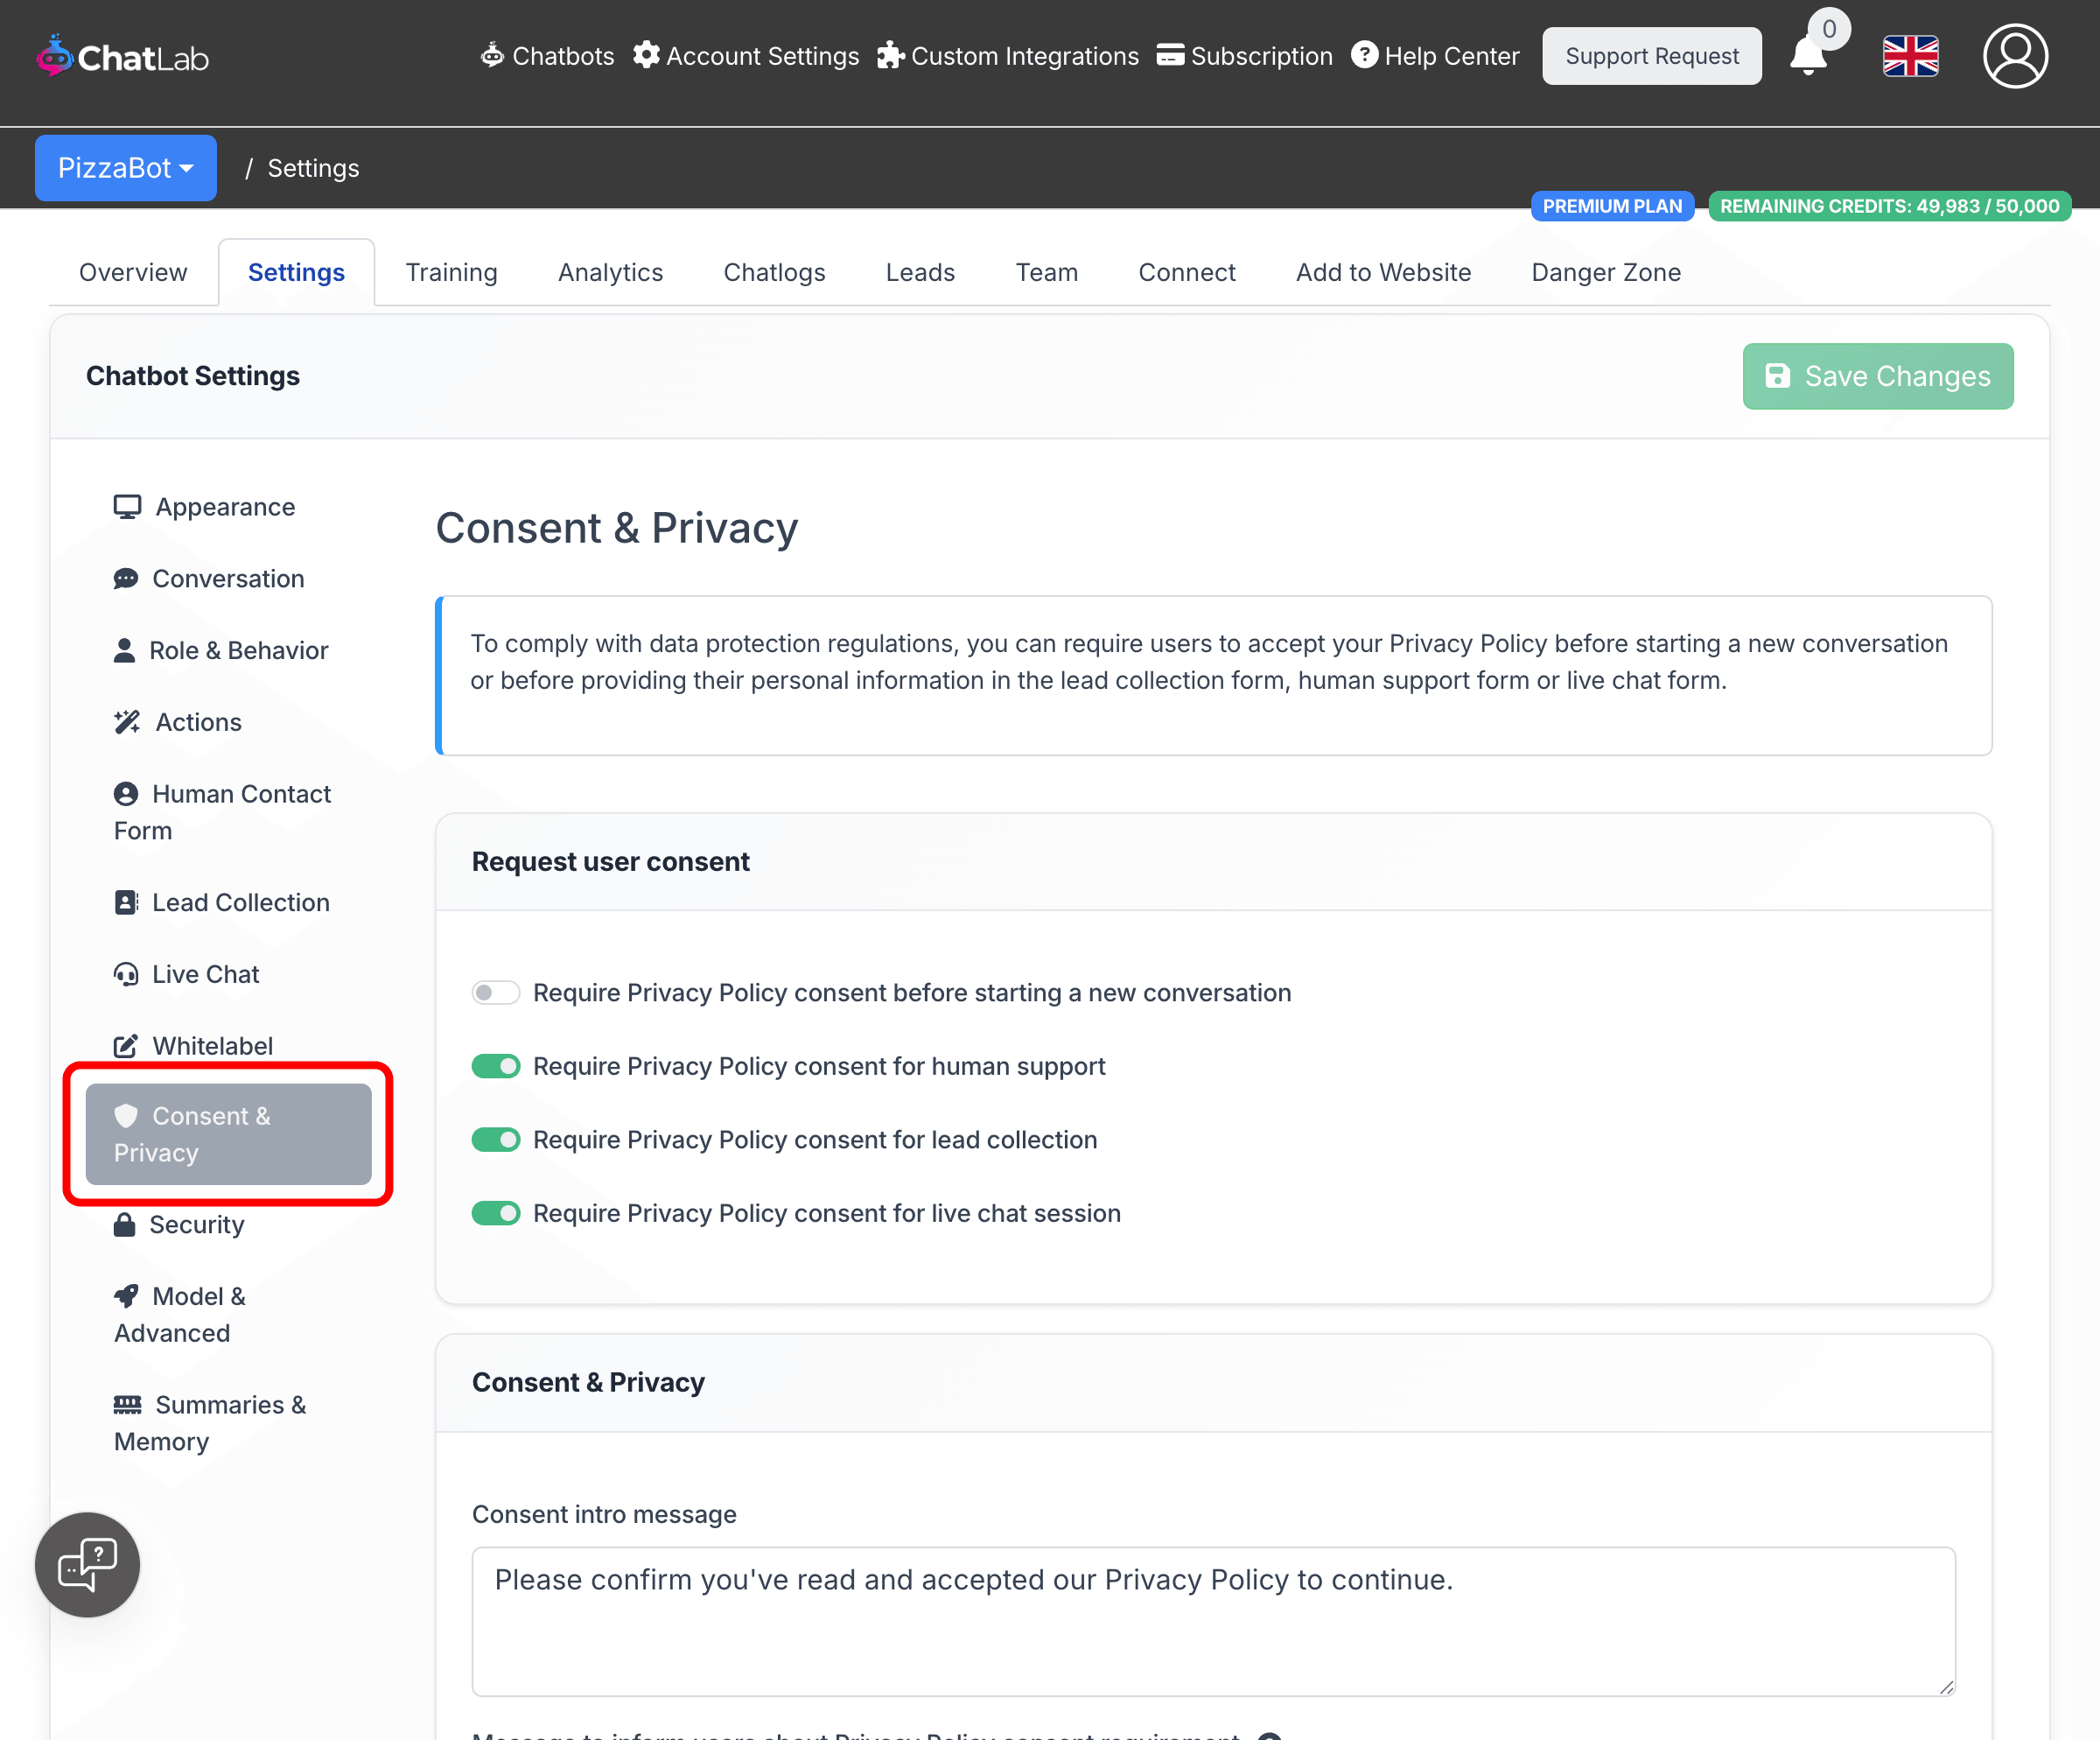Screen dimensions: 2100x1740
Task: Open Security settings with lock icon
Action: pos(196,1224)
